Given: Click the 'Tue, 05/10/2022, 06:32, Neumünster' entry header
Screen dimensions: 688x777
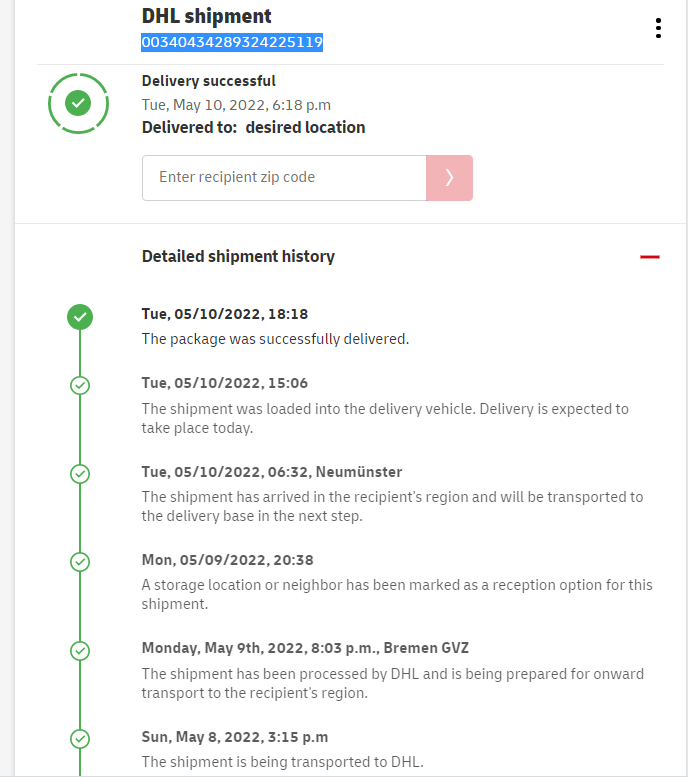Looking at the screenshot, I should tap(272, 471).
